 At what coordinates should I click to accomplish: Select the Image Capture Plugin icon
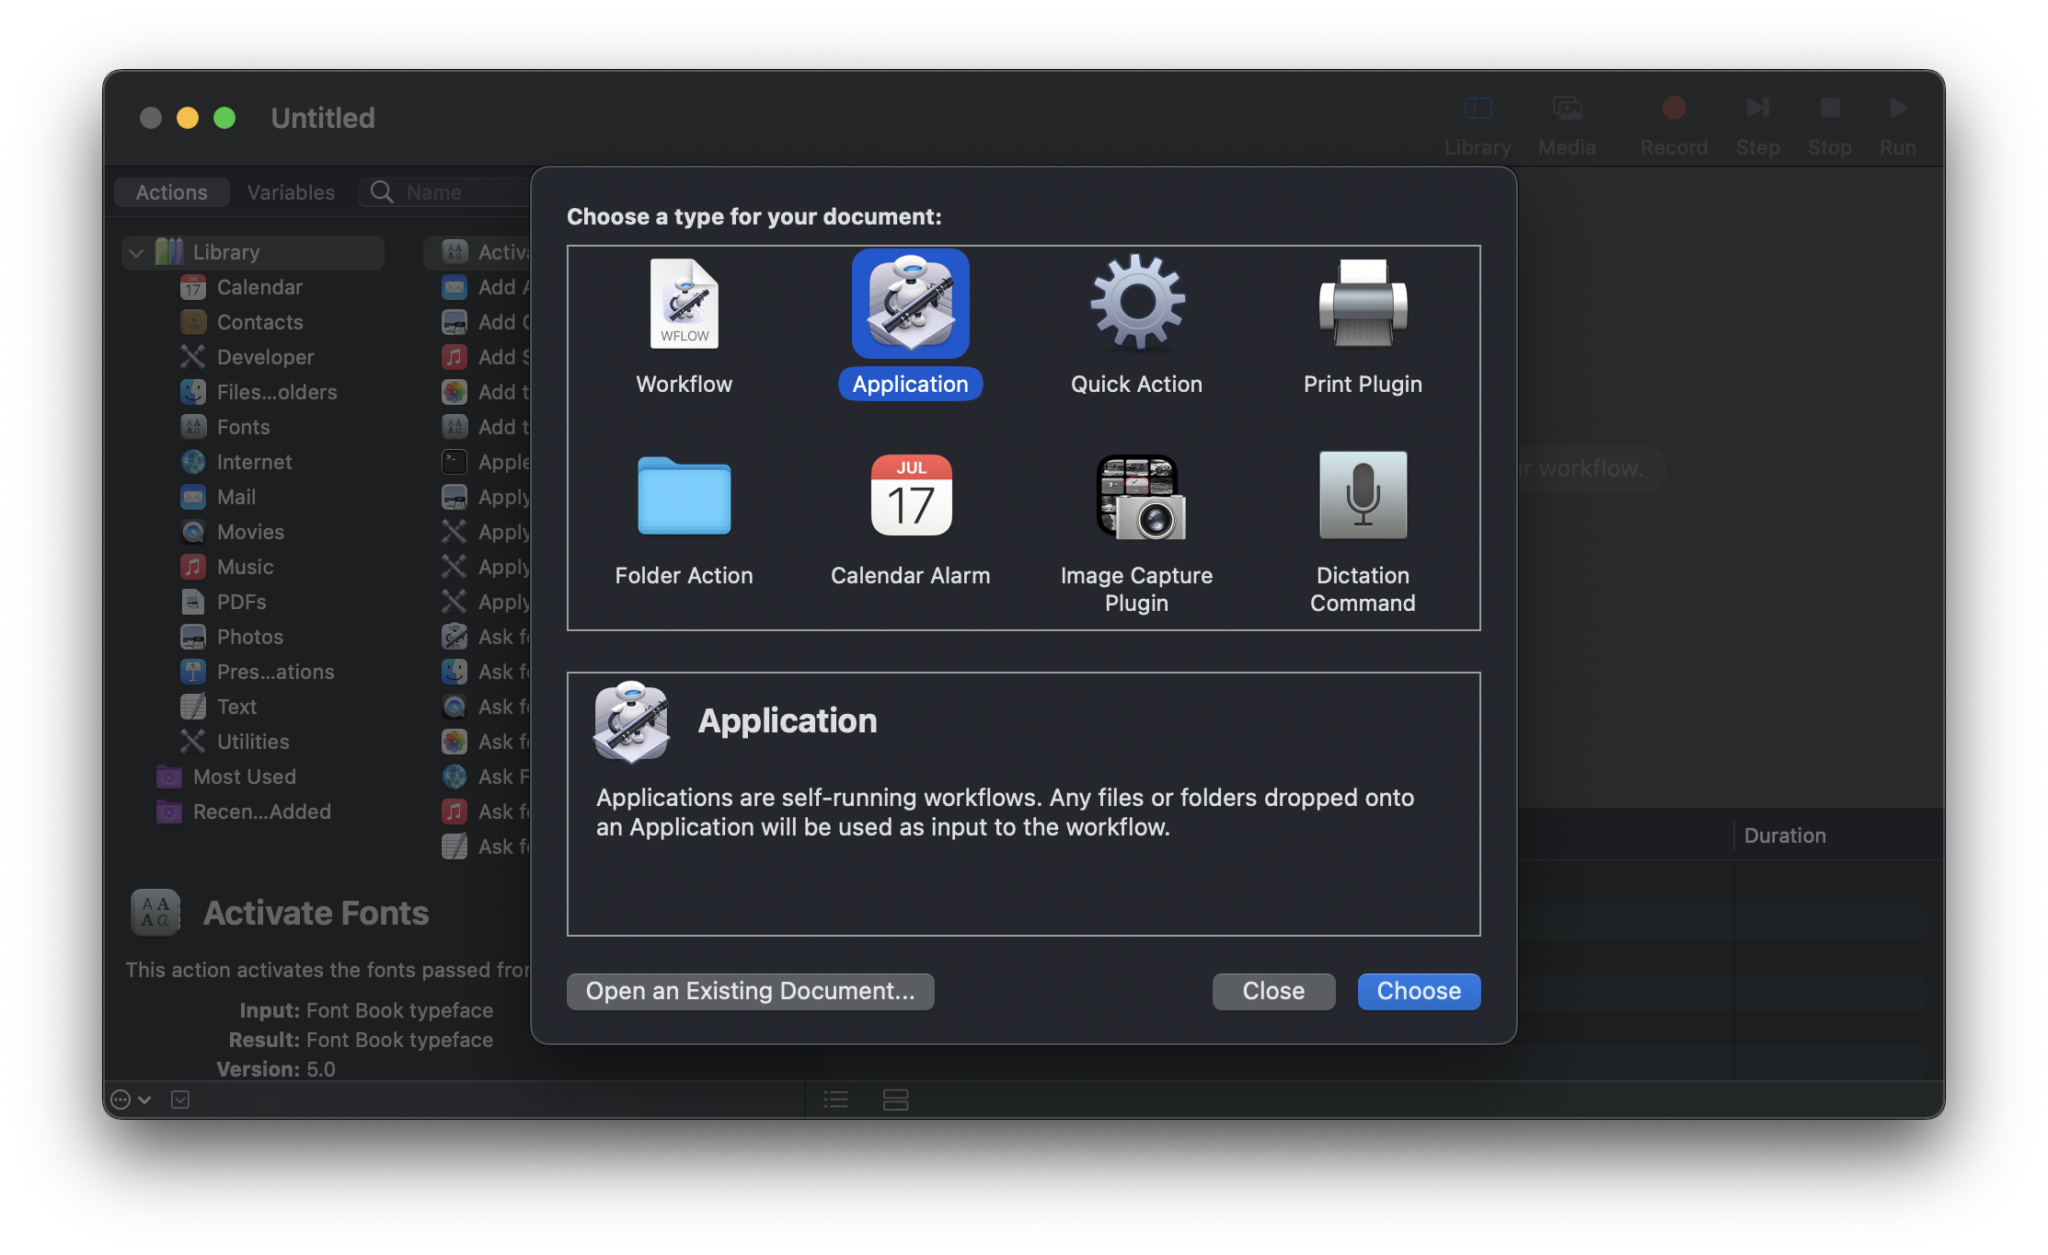click(x=1136, y=496)
